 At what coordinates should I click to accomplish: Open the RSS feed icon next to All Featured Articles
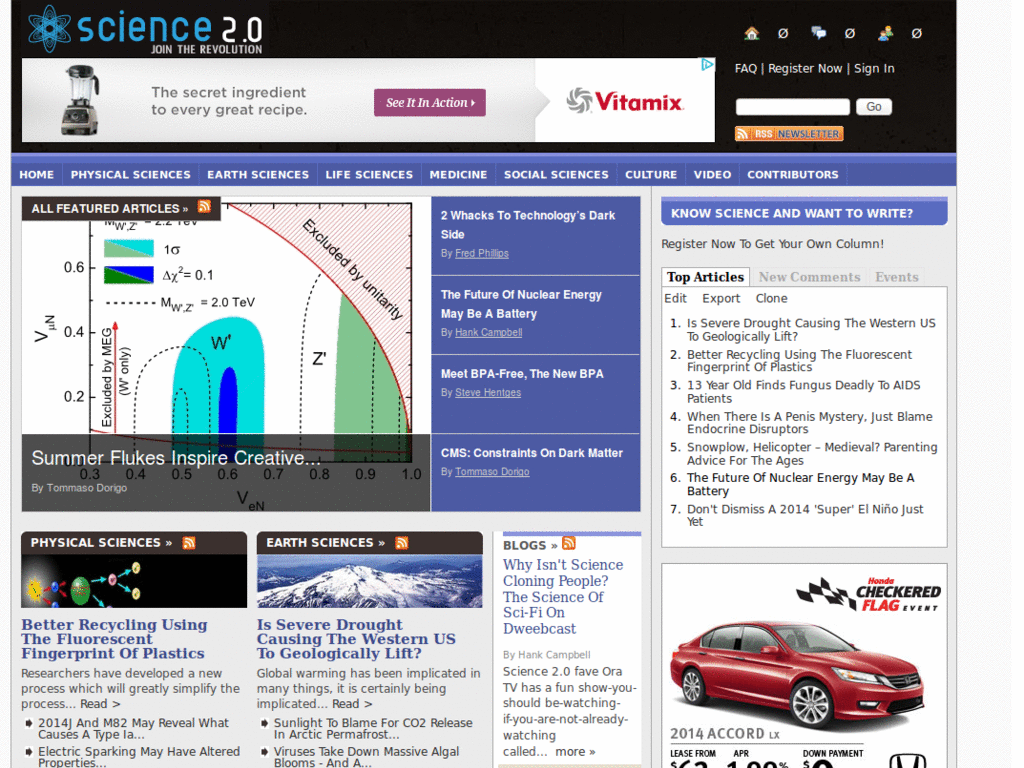(x=204, y=208)
